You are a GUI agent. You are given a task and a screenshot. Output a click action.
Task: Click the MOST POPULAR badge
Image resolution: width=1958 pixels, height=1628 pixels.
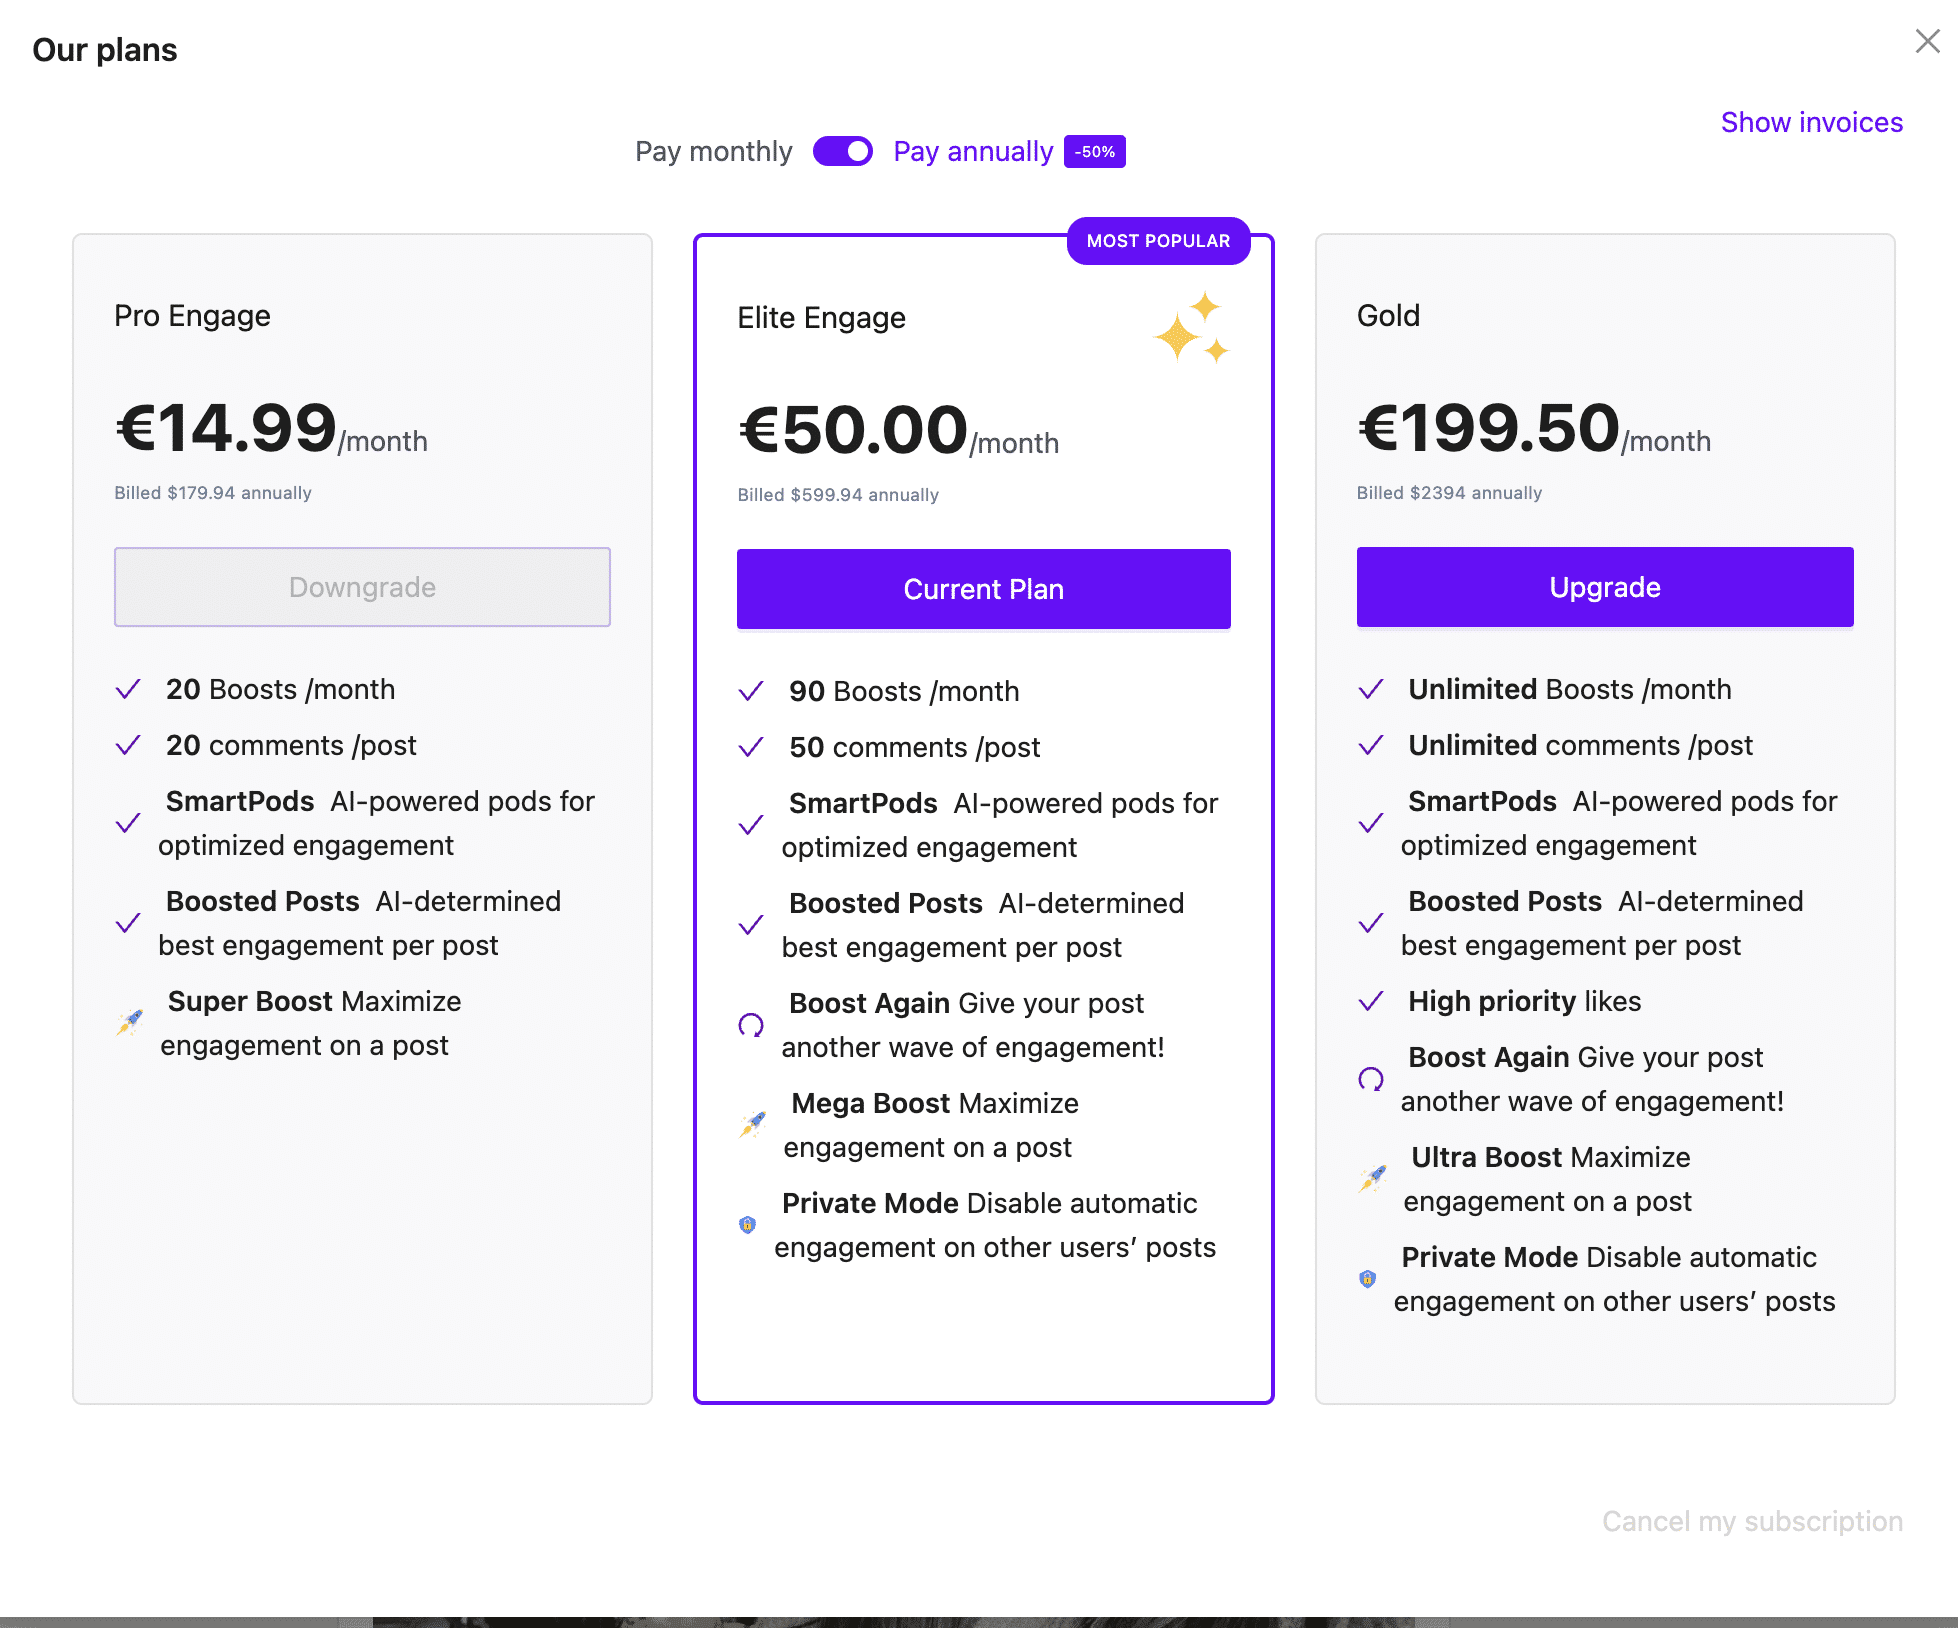pyautogui.click(x=1158, y=241)
